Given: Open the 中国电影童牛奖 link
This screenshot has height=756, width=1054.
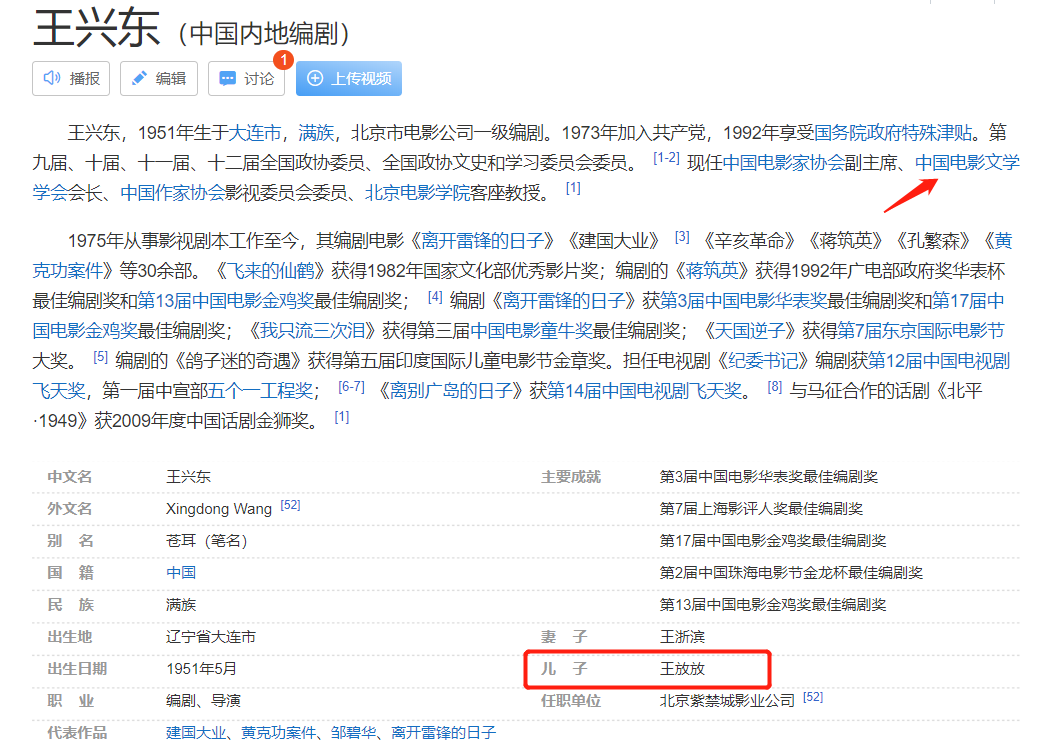Looking at the screenshot, I should click(x=531, y=331).
